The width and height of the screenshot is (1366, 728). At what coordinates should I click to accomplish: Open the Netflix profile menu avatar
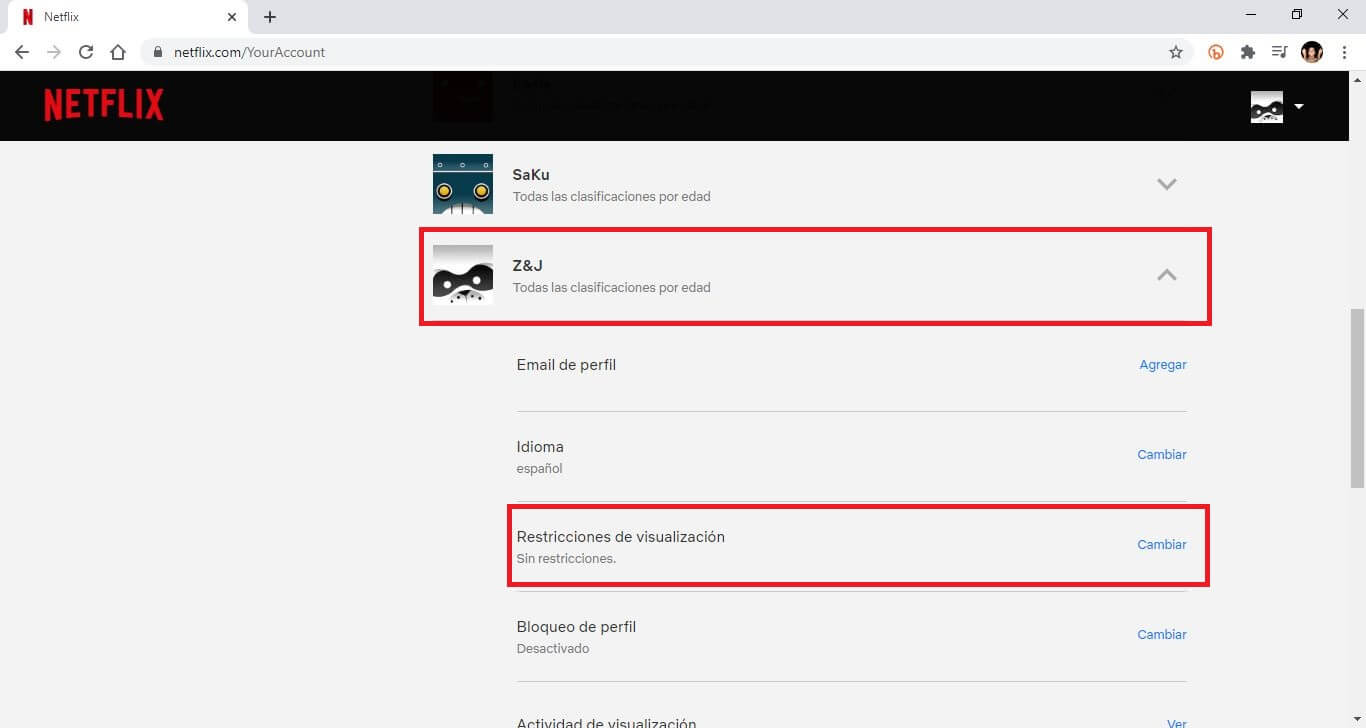tap(1267, 106)
